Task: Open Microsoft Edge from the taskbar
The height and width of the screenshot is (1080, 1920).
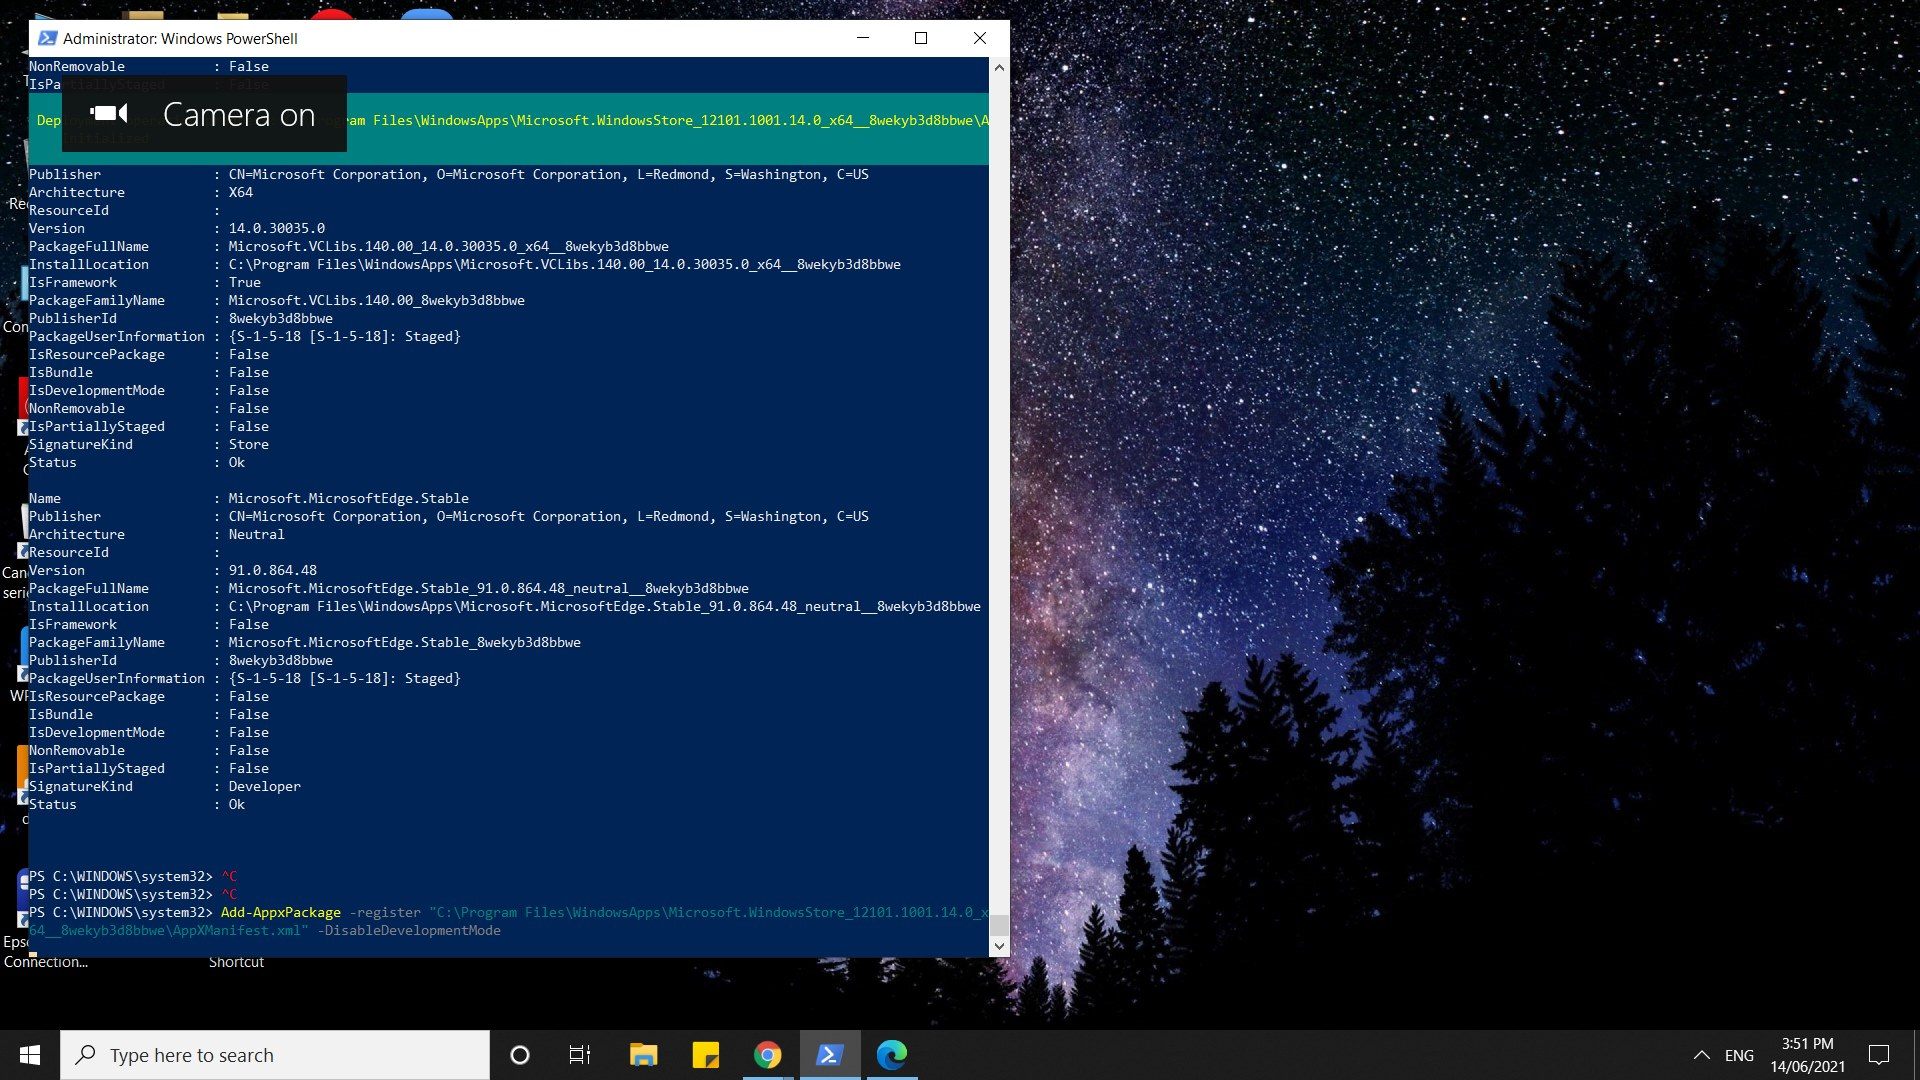Action: (x=891, y=1055)
